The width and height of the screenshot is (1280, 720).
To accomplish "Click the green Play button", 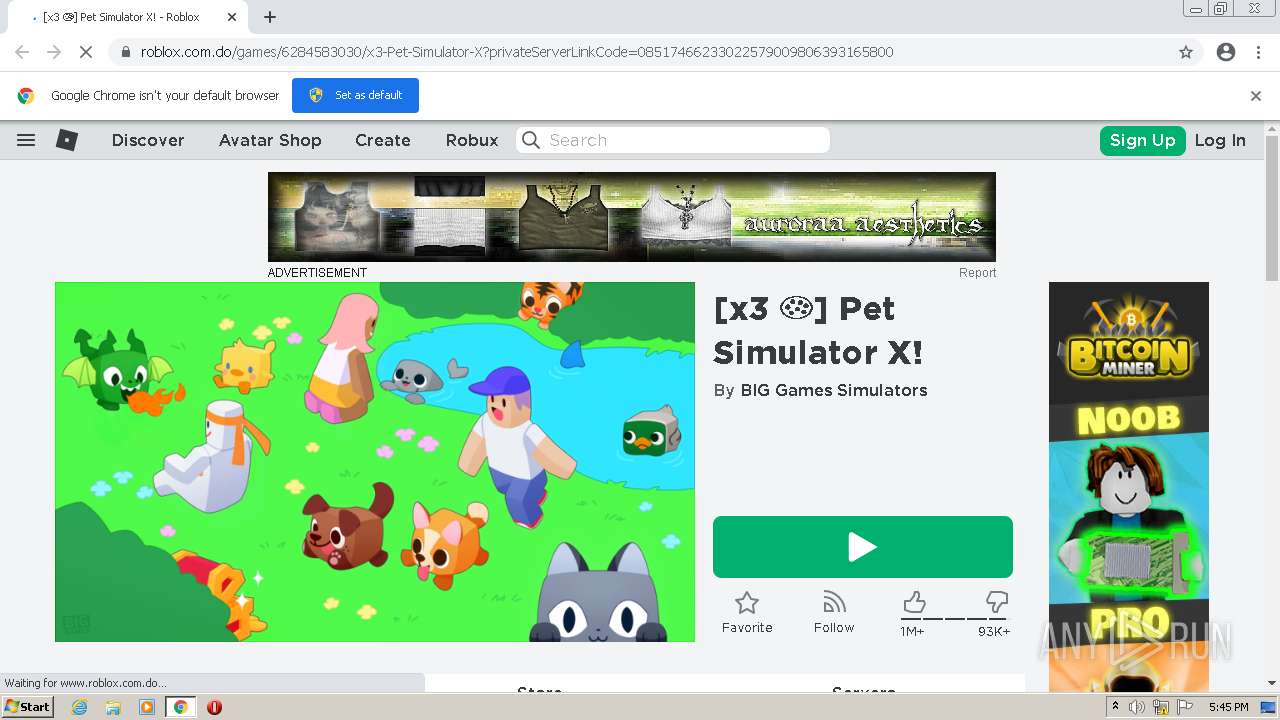I will pos(863,547).
